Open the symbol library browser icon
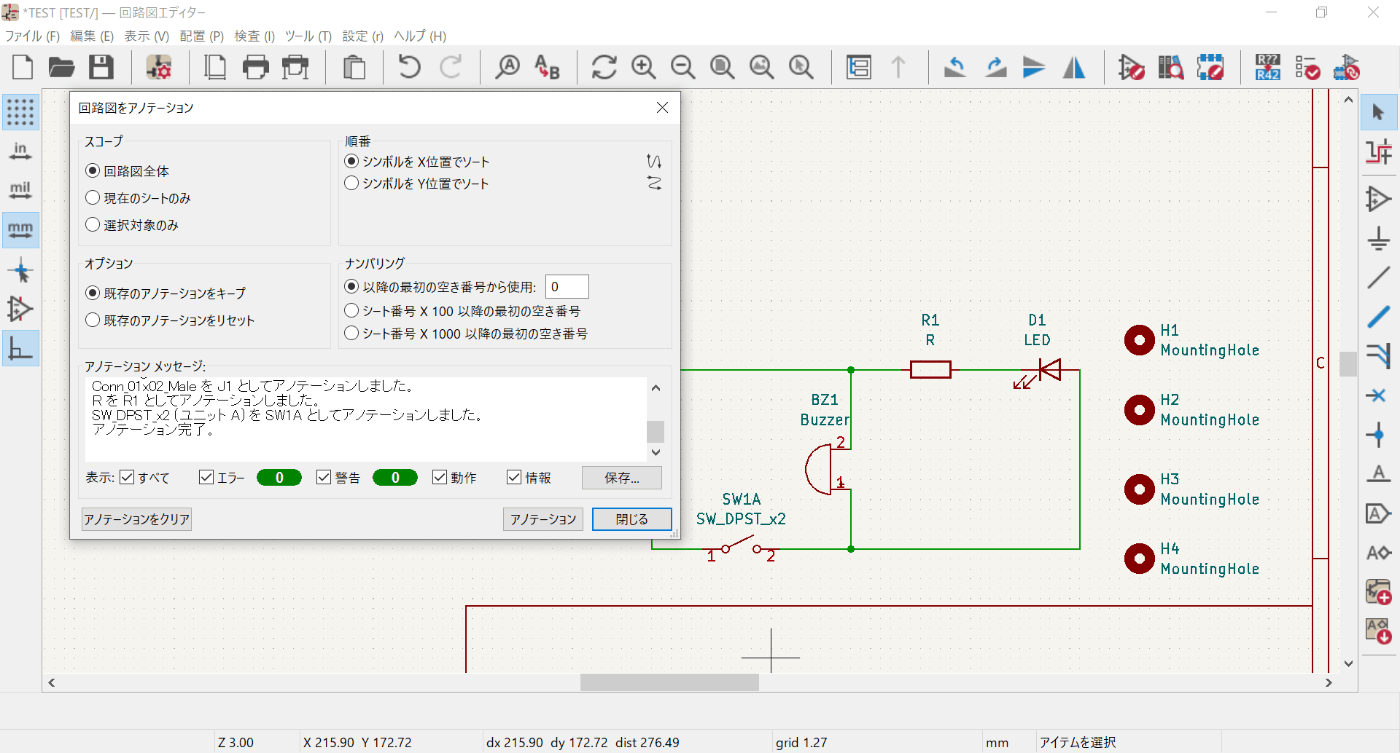This screenshot has height=753, width=1400. point(1171,68)
